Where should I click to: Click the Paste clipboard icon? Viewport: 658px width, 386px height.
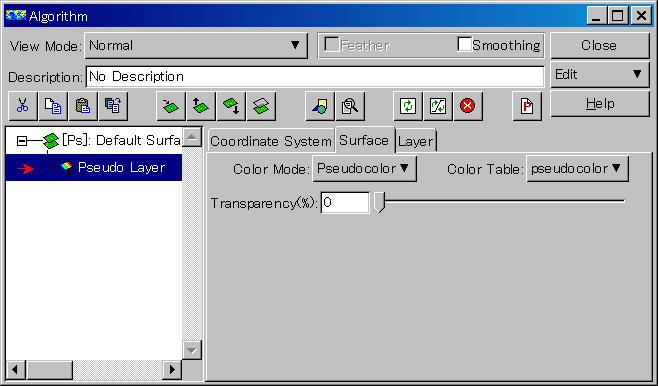click(83, 106)
